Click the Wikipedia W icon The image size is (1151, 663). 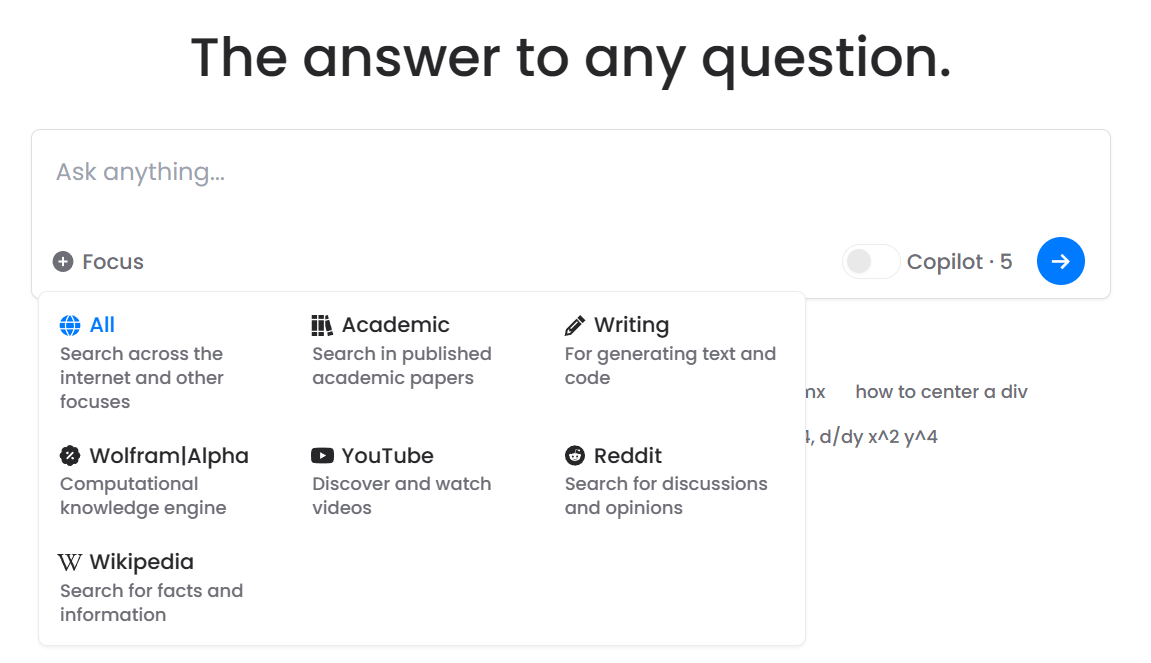point(70,563)
